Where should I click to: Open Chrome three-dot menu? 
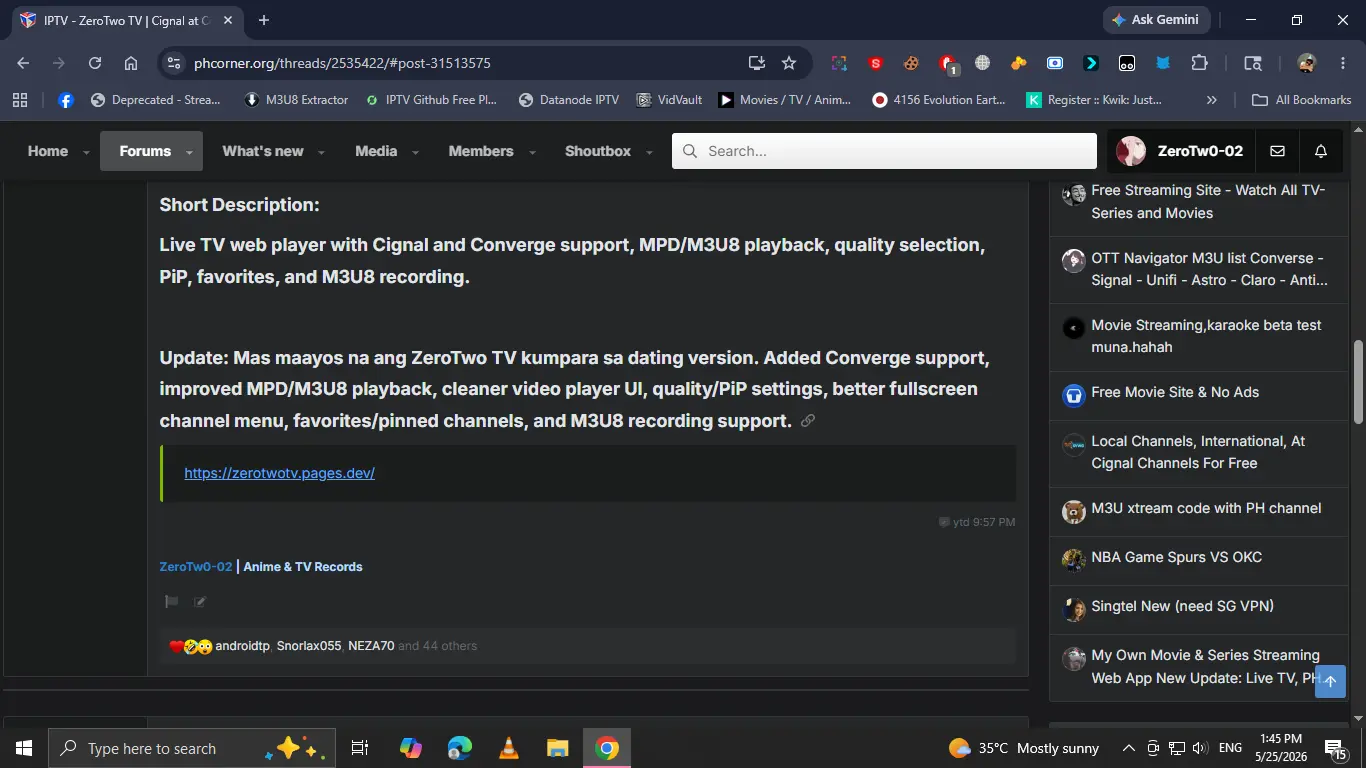[x=1342, y=63]
